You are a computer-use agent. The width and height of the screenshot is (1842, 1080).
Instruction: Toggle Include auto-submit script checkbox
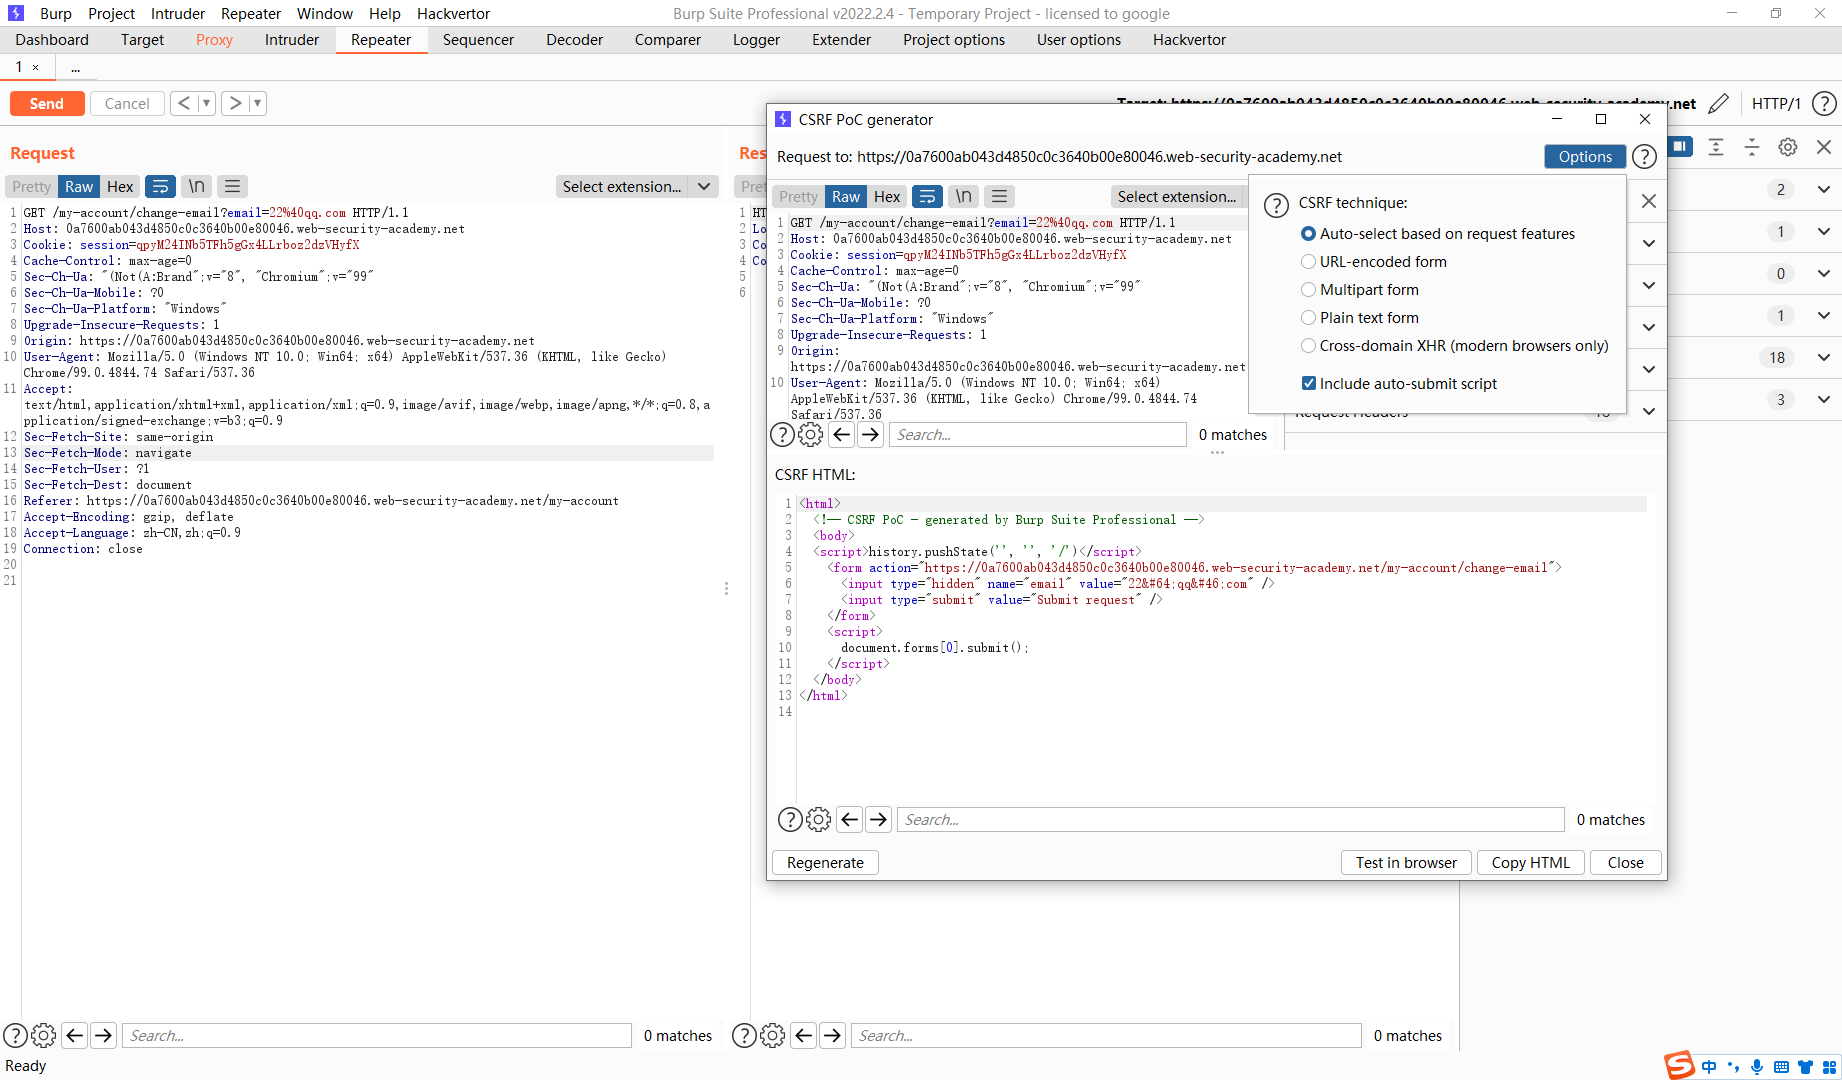pos(1309,383)
